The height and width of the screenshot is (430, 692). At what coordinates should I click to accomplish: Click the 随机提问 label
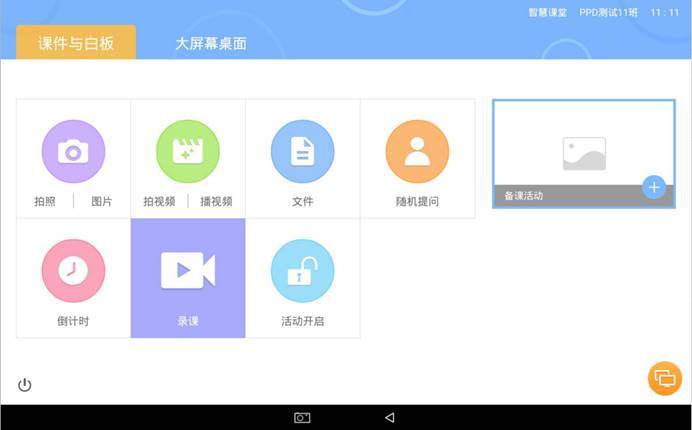(x=417, y=201)
